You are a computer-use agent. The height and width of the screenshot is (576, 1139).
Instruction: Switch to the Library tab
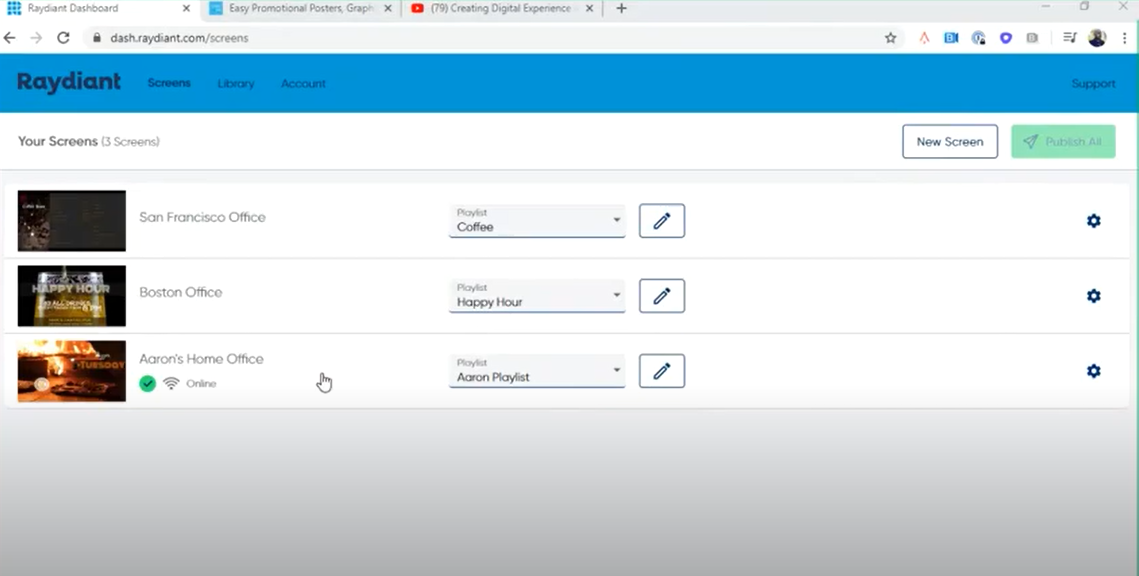pos(235,84)
